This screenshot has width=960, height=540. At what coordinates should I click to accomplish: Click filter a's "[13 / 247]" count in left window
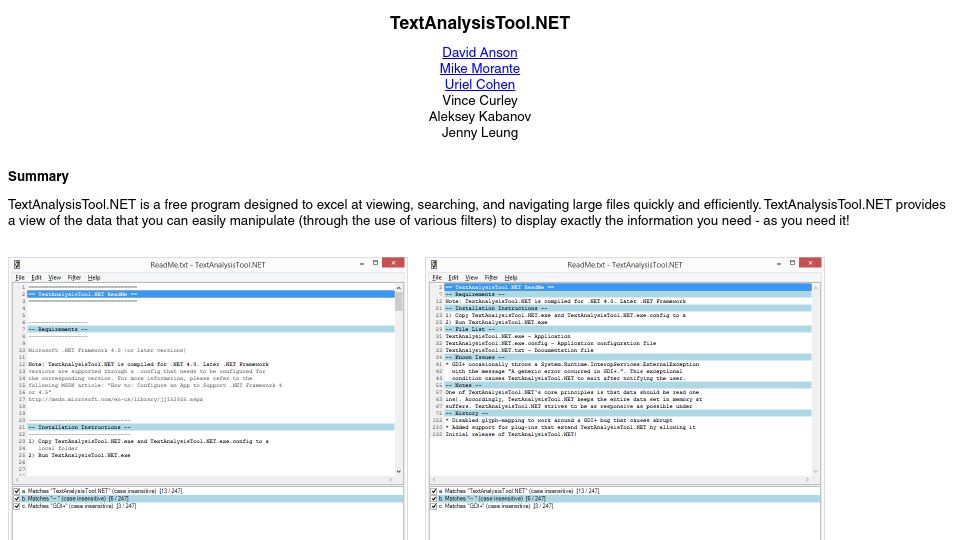(x=171, y=491)
